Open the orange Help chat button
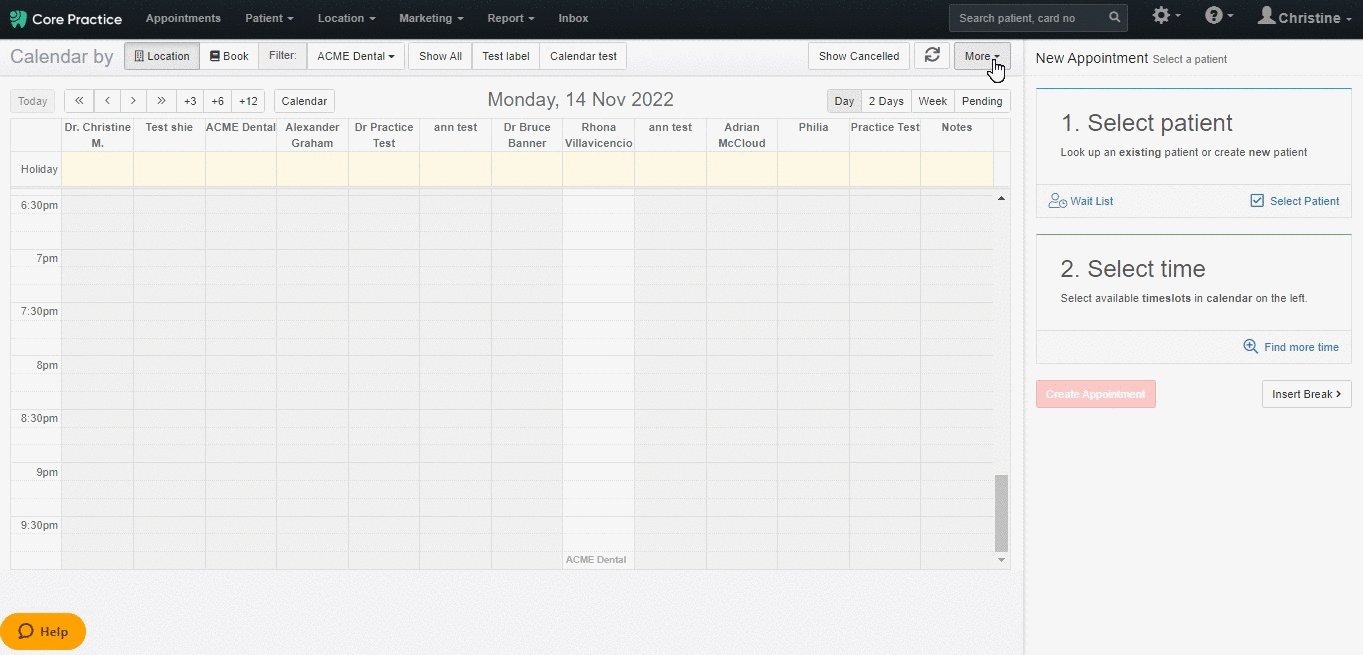This screenshot has height=655, width=1363. [43, 631]
